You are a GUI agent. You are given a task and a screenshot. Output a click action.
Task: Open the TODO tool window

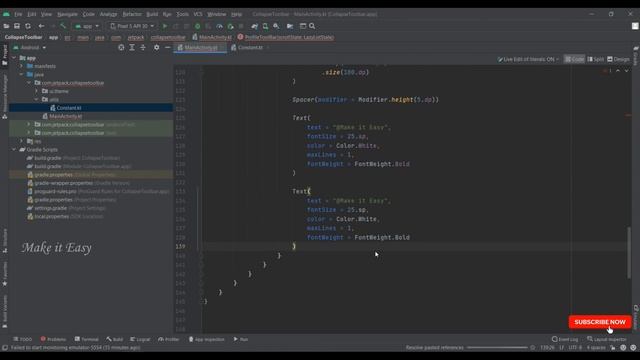click(x=23, y=339)
